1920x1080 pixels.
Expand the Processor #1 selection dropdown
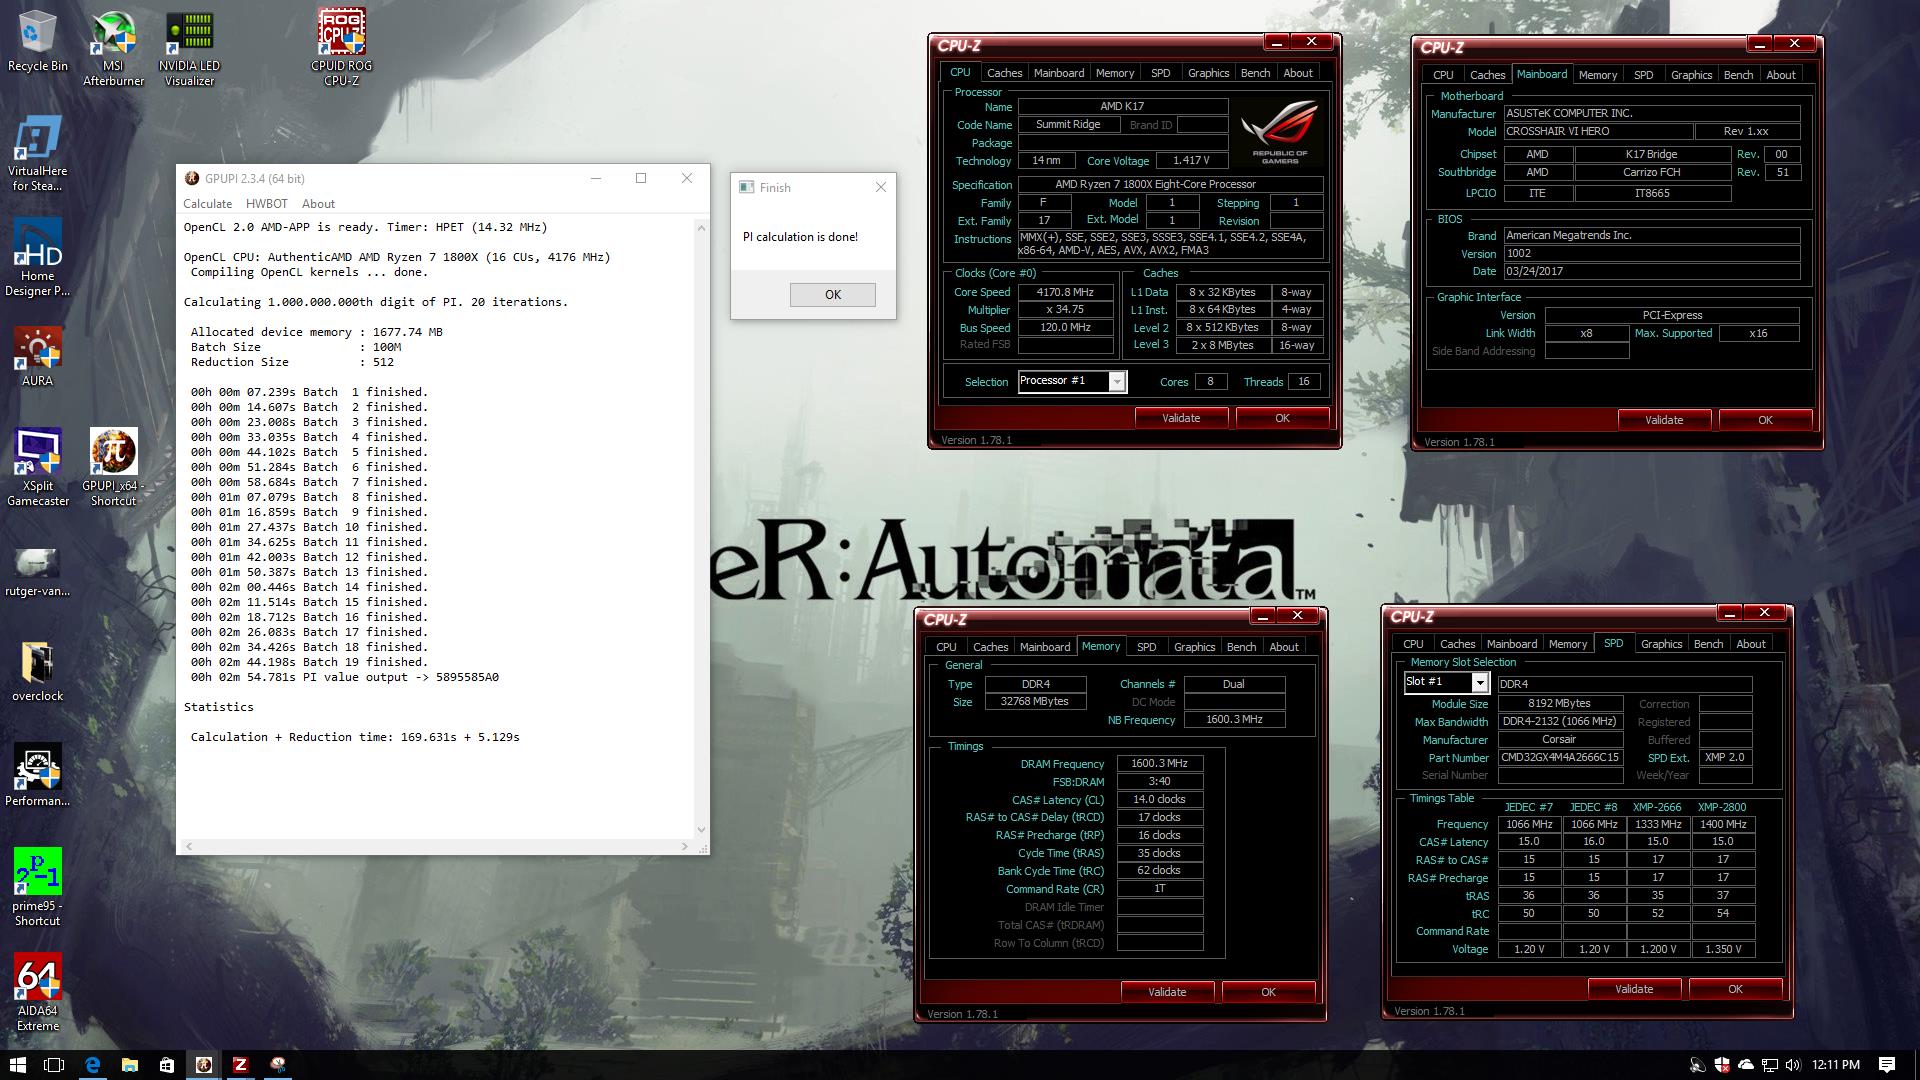(x=1117, y=381)
